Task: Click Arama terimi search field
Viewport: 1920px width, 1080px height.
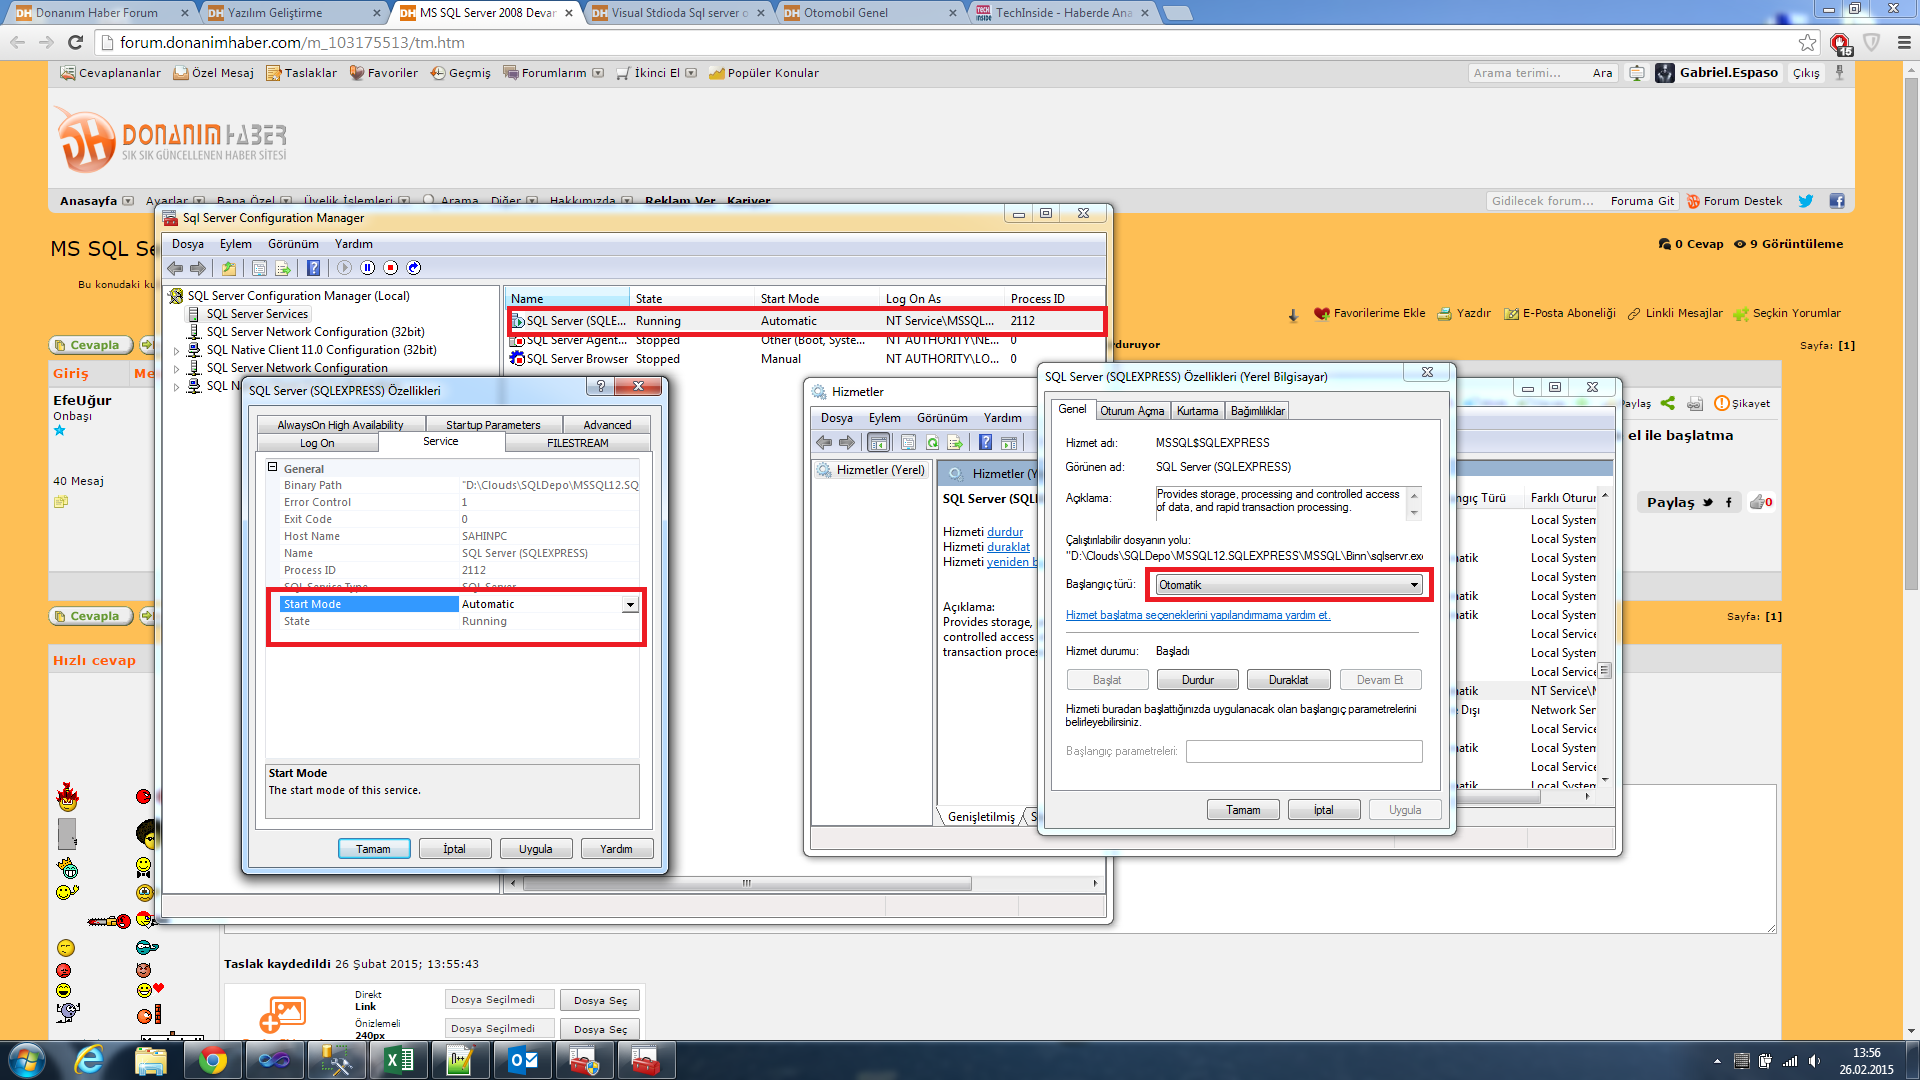Action: (x=1527, y=73)
